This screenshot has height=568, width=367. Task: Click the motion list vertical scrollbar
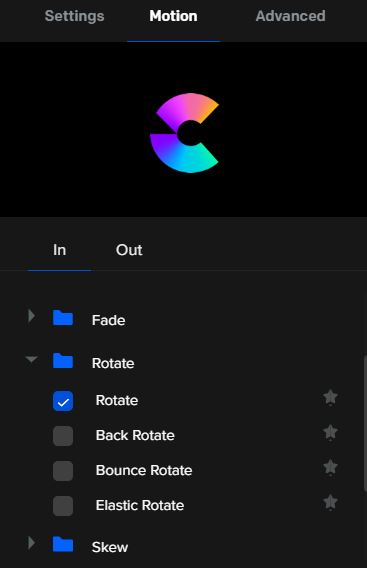tap(365, 424)
